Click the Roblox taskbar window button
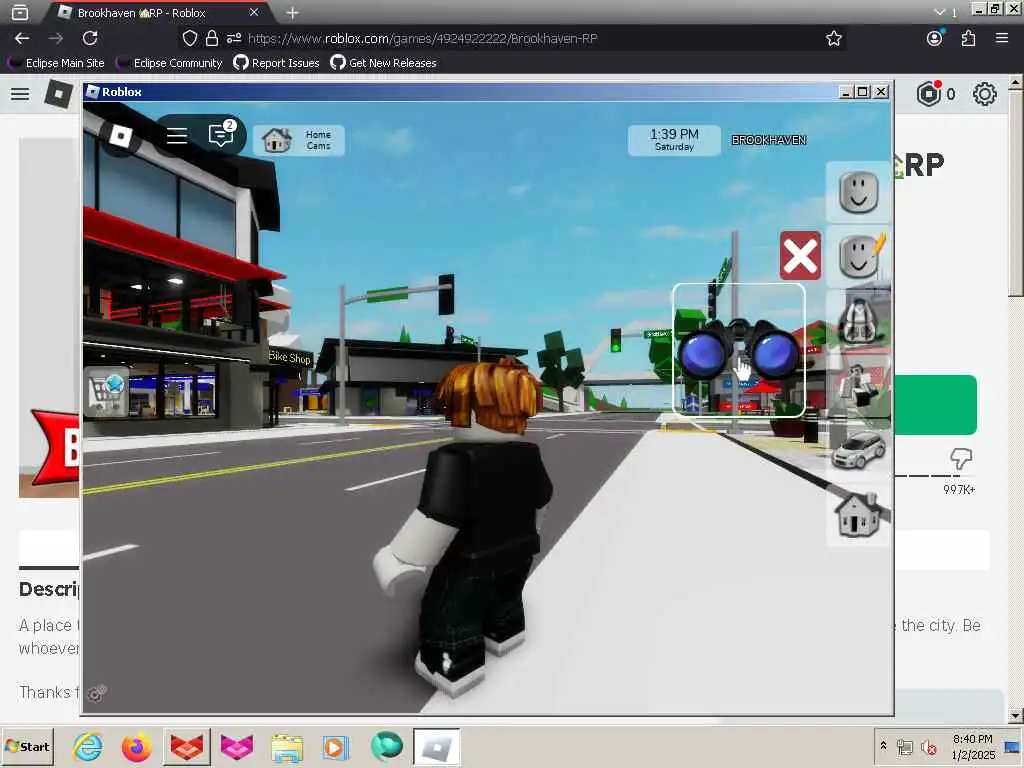The width and height of the screenshot is (1024, 768). pos(436,748)
